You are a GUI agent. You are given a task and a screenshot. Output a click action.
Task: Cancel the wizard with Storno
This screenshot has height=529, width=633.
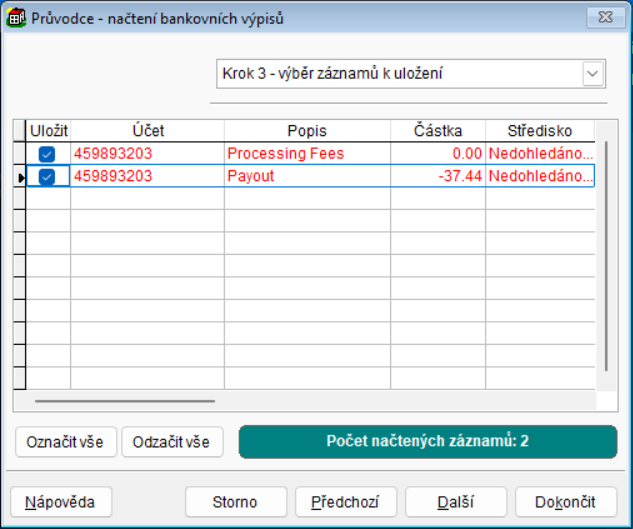(x=235, y=502)
